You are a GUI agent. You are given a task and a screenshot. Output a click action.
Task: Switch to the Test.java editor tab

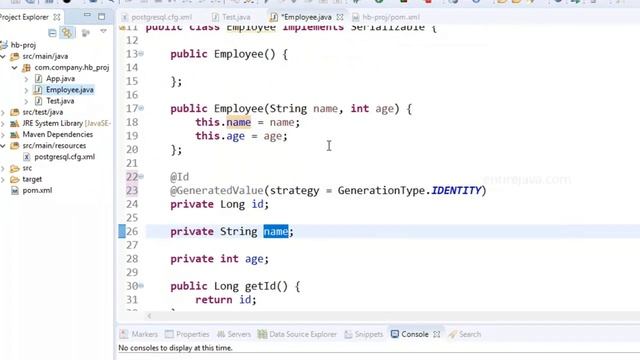[x=231, y=17]
